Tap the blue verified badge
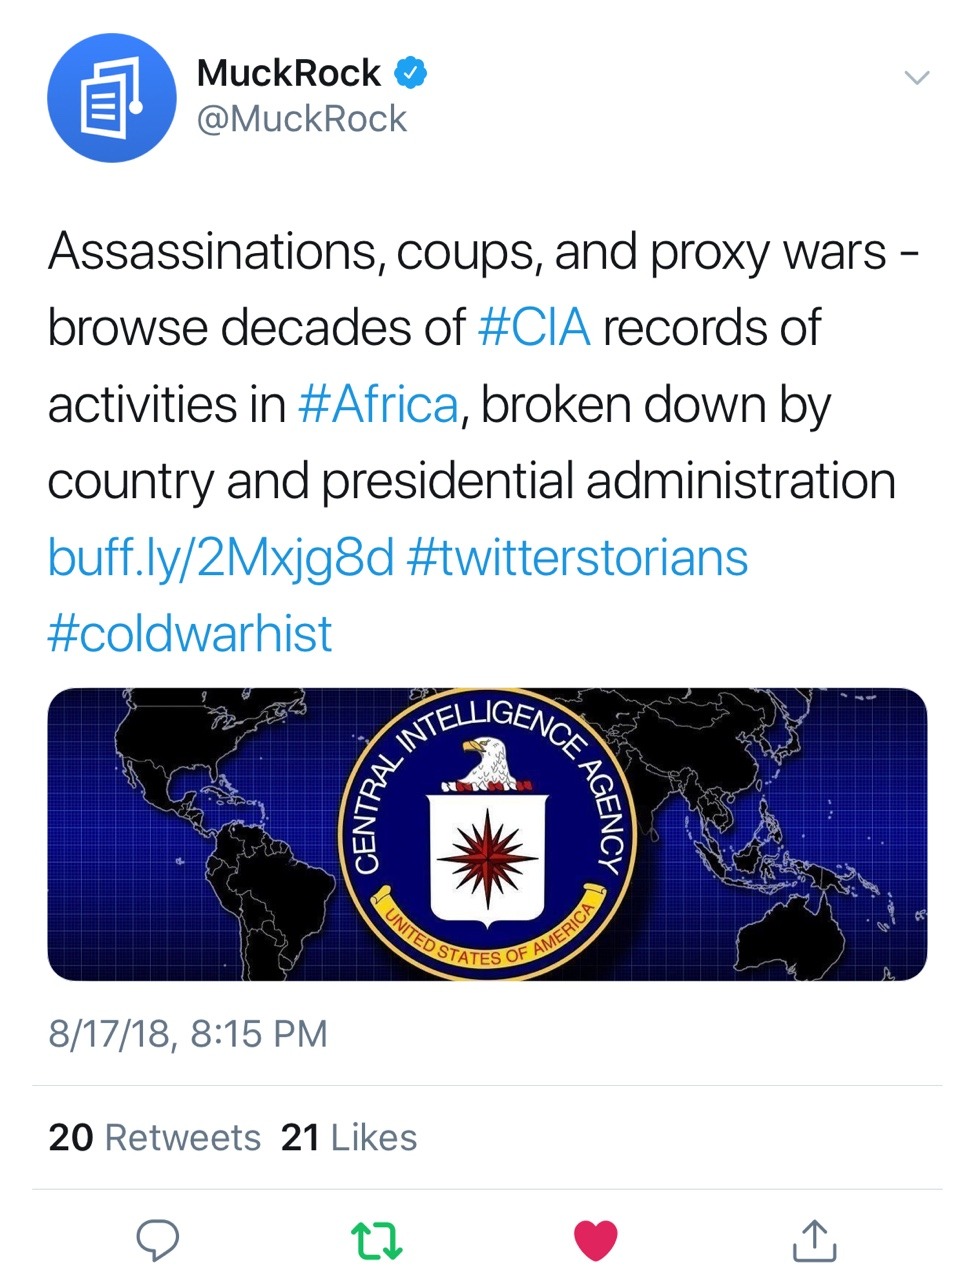975x1280 pixels. click(x=410, y=72)
